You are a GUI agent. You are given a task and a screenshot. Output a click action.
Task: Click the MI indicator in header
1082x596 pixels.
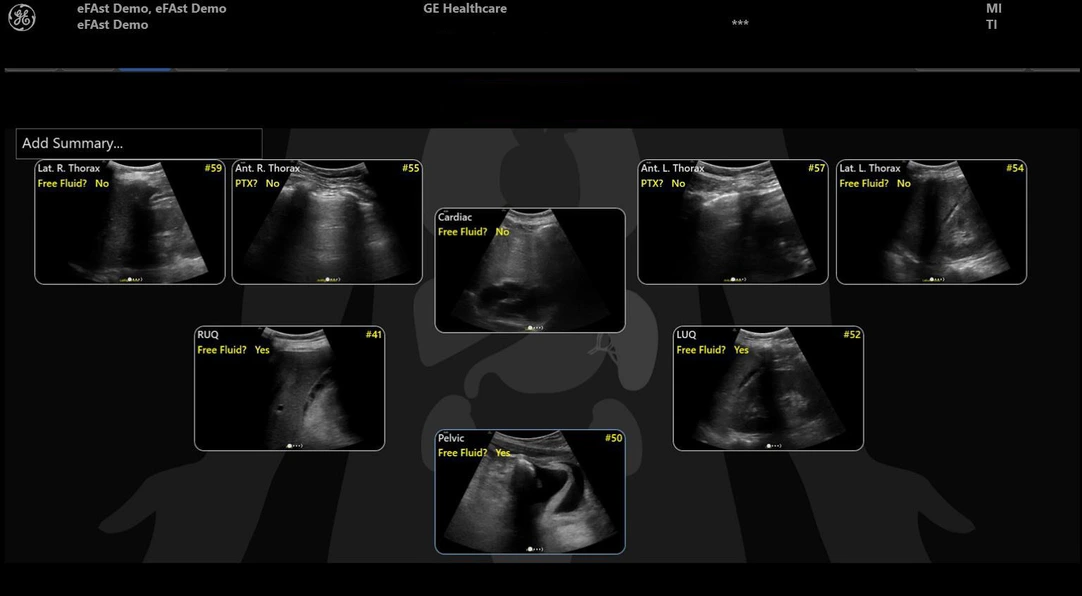click(x=993, y=9)
